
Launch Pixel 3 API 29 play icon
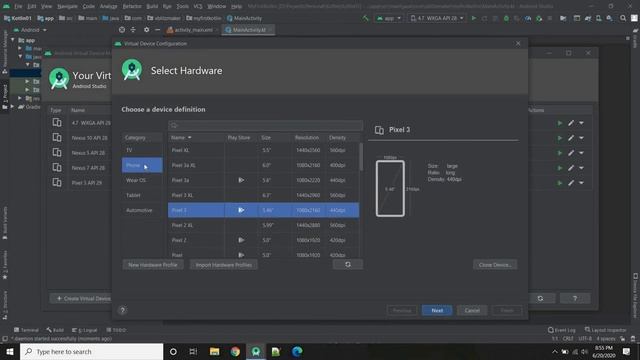click(x=560, y=183)
